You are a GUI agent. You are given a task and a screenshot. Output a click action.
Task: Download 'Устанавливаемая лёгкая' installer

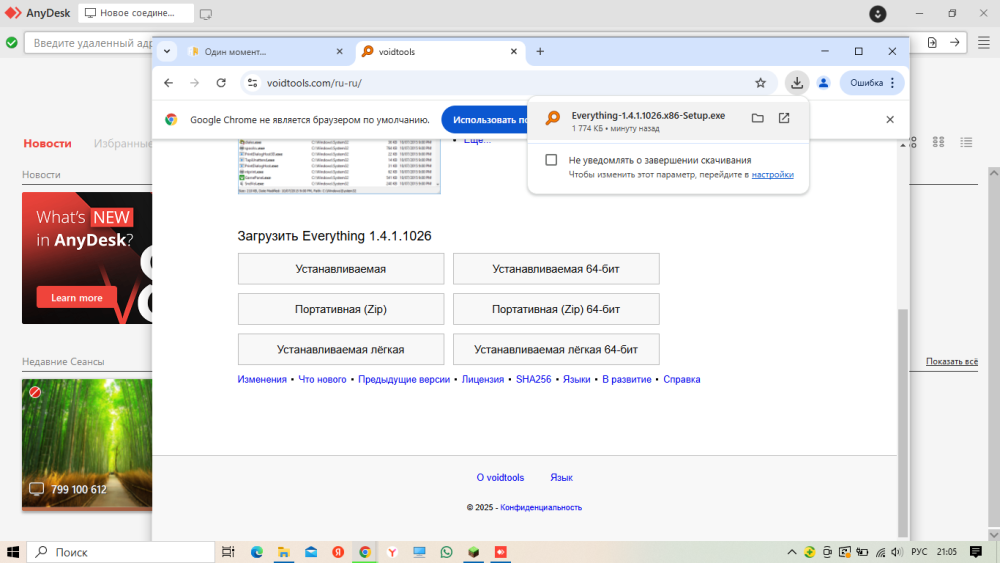pos(341,349)
